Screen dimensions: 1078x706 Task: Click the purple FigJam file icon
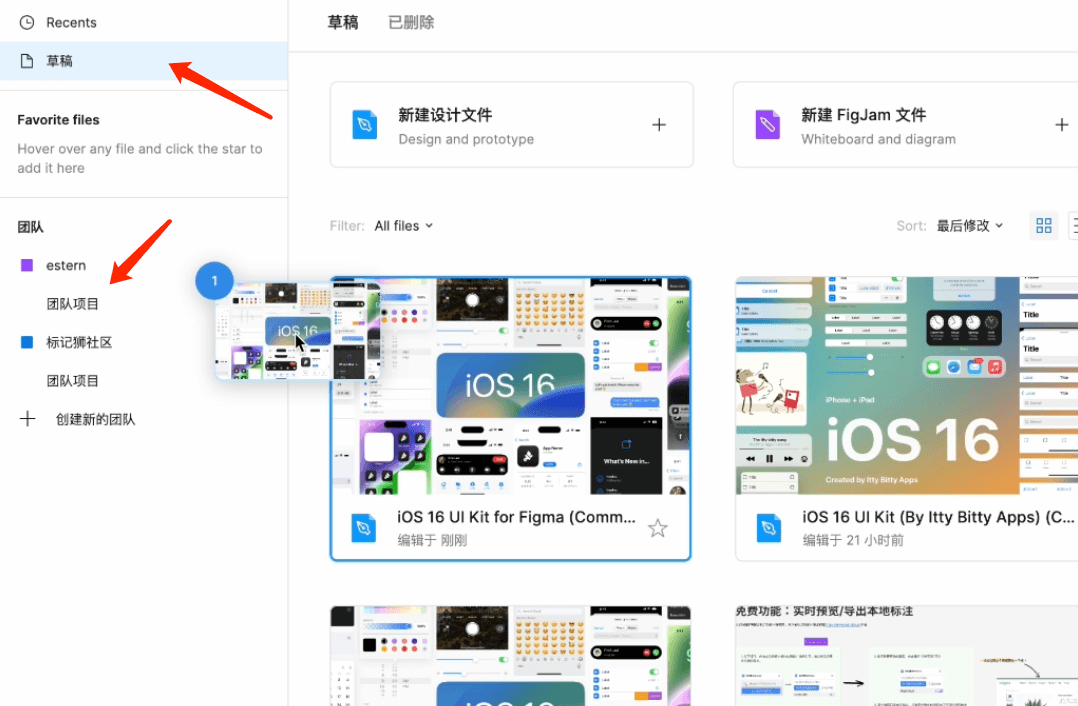[x=766, y=124]
